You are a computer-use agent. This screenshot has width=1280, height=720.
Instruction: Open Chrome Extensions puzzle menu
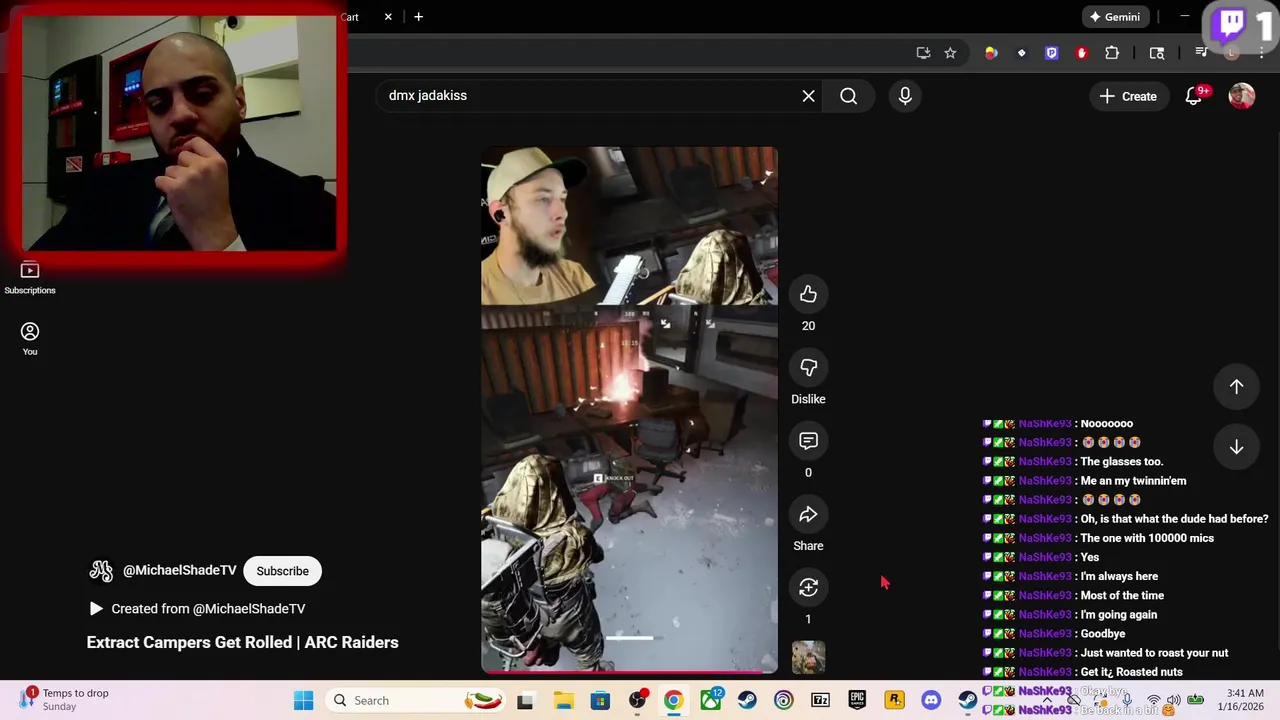click(x=1112, y=53)
